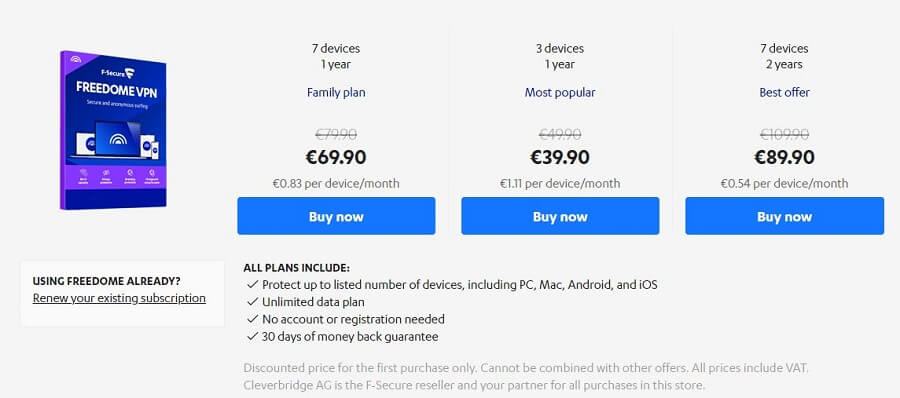
Task: Click the USING FREEDOME ALREADY? heading
Action: (x=107, y=281)
